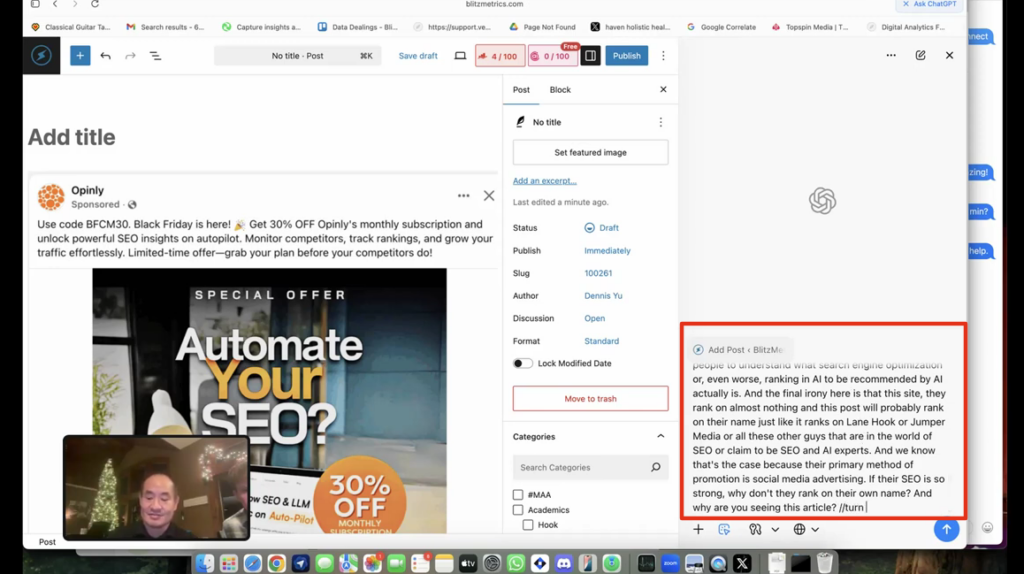Toggle the settings sidebar panel icon
1024x574 pixels.
click(x=591, y=56)
